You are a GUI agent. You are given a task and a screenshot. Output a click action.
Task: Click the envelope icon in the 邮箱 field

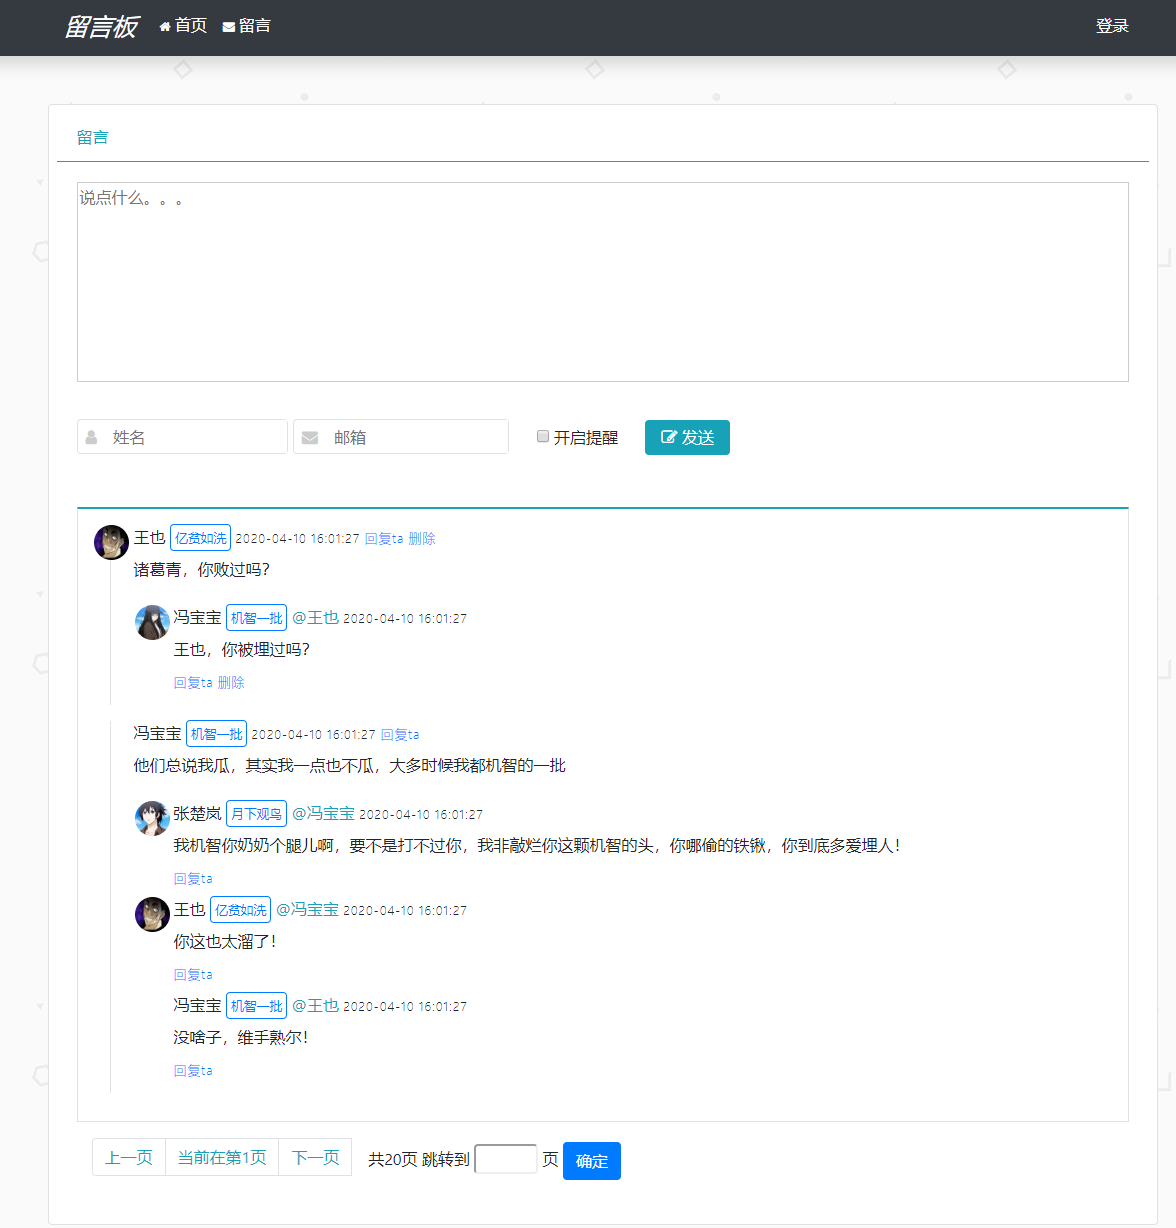pos(309,436)
